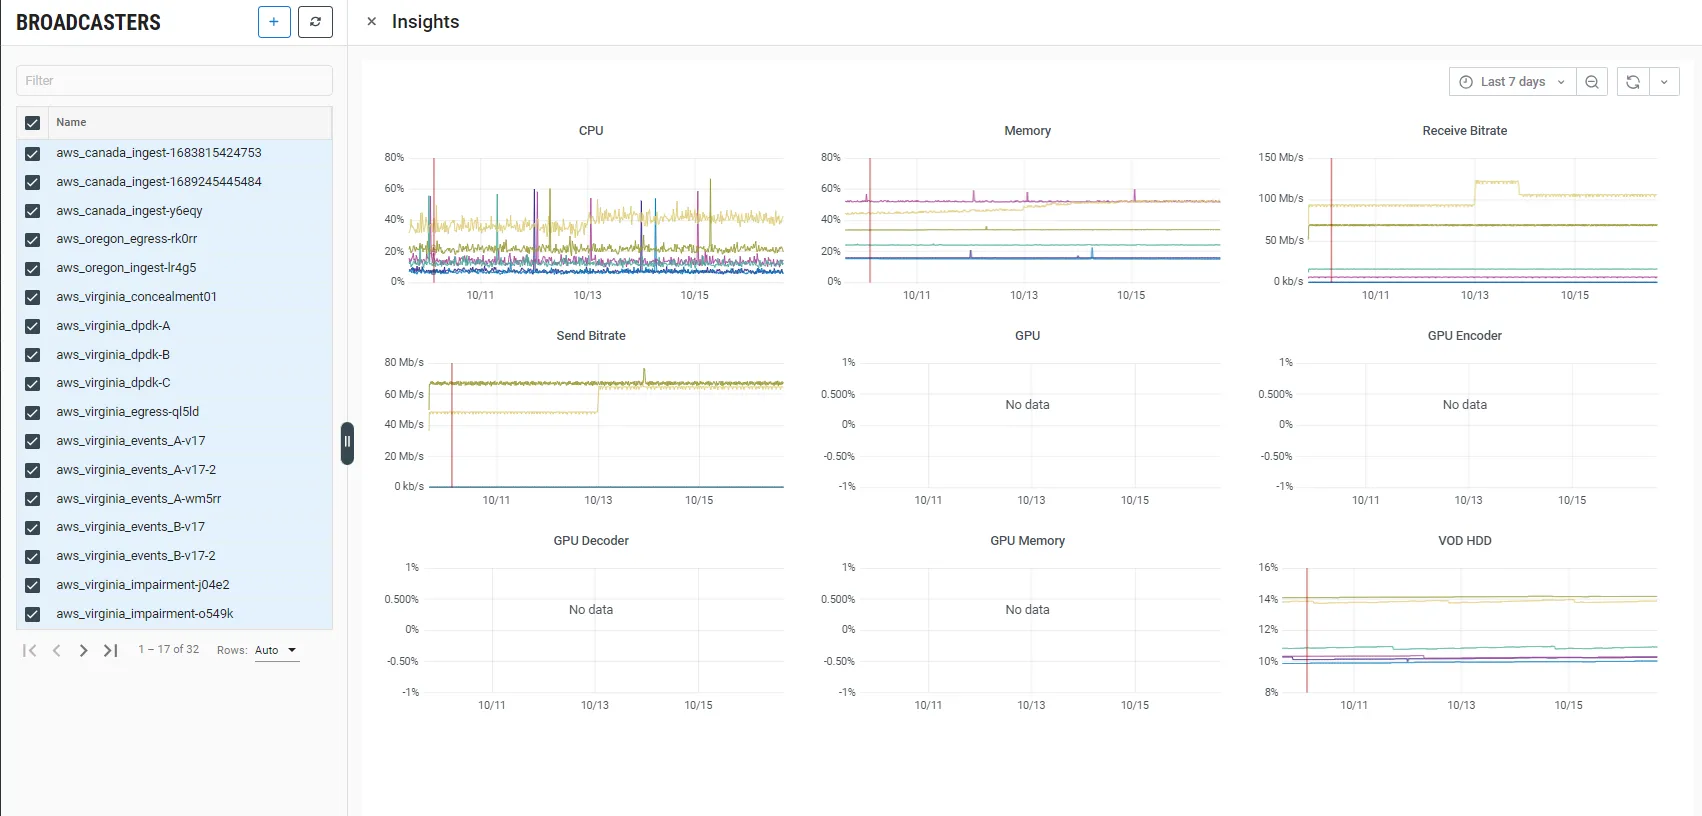Open the Last 7 days time range dropdown
The width and height of the screenshot is (1702, 816).
[1512, 82]
